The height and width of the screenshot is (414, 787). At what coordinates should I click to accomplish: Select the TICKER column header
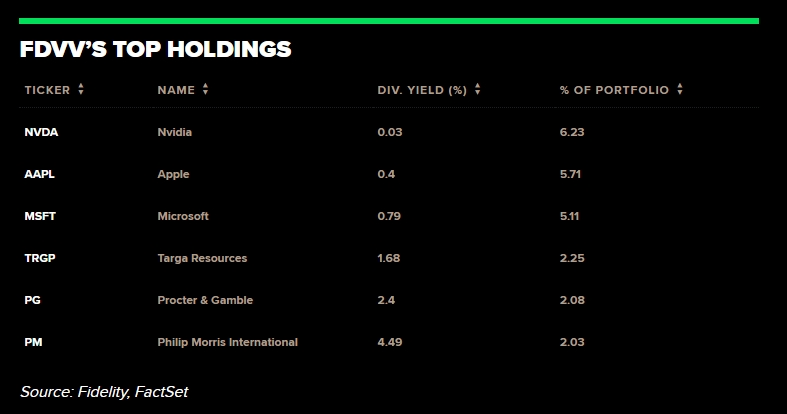click(x=47, y=90)
